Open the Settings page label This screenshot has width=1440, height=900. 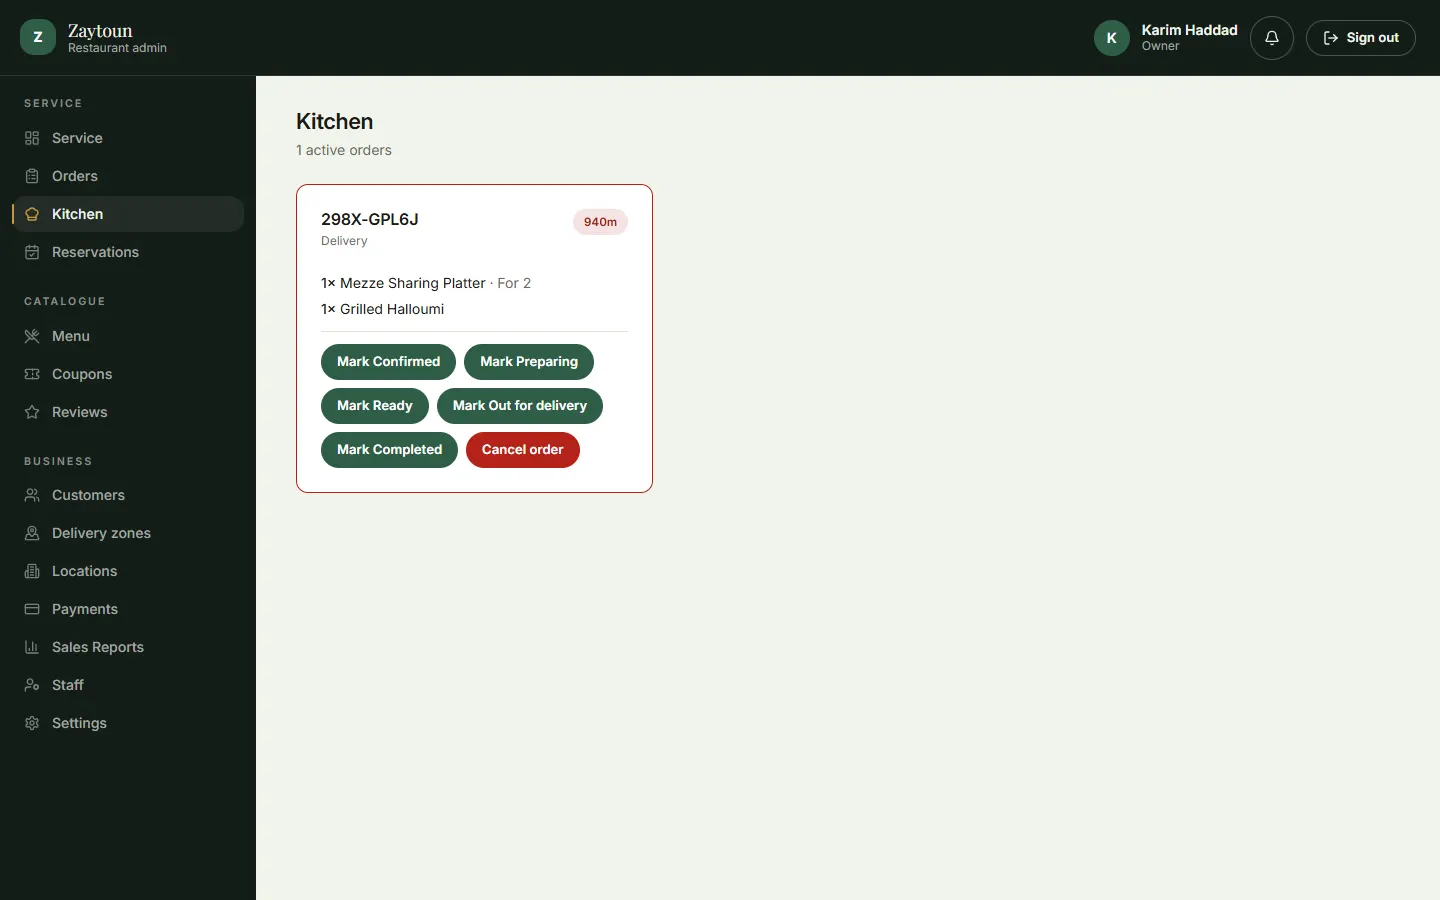(x=79, y=723)
